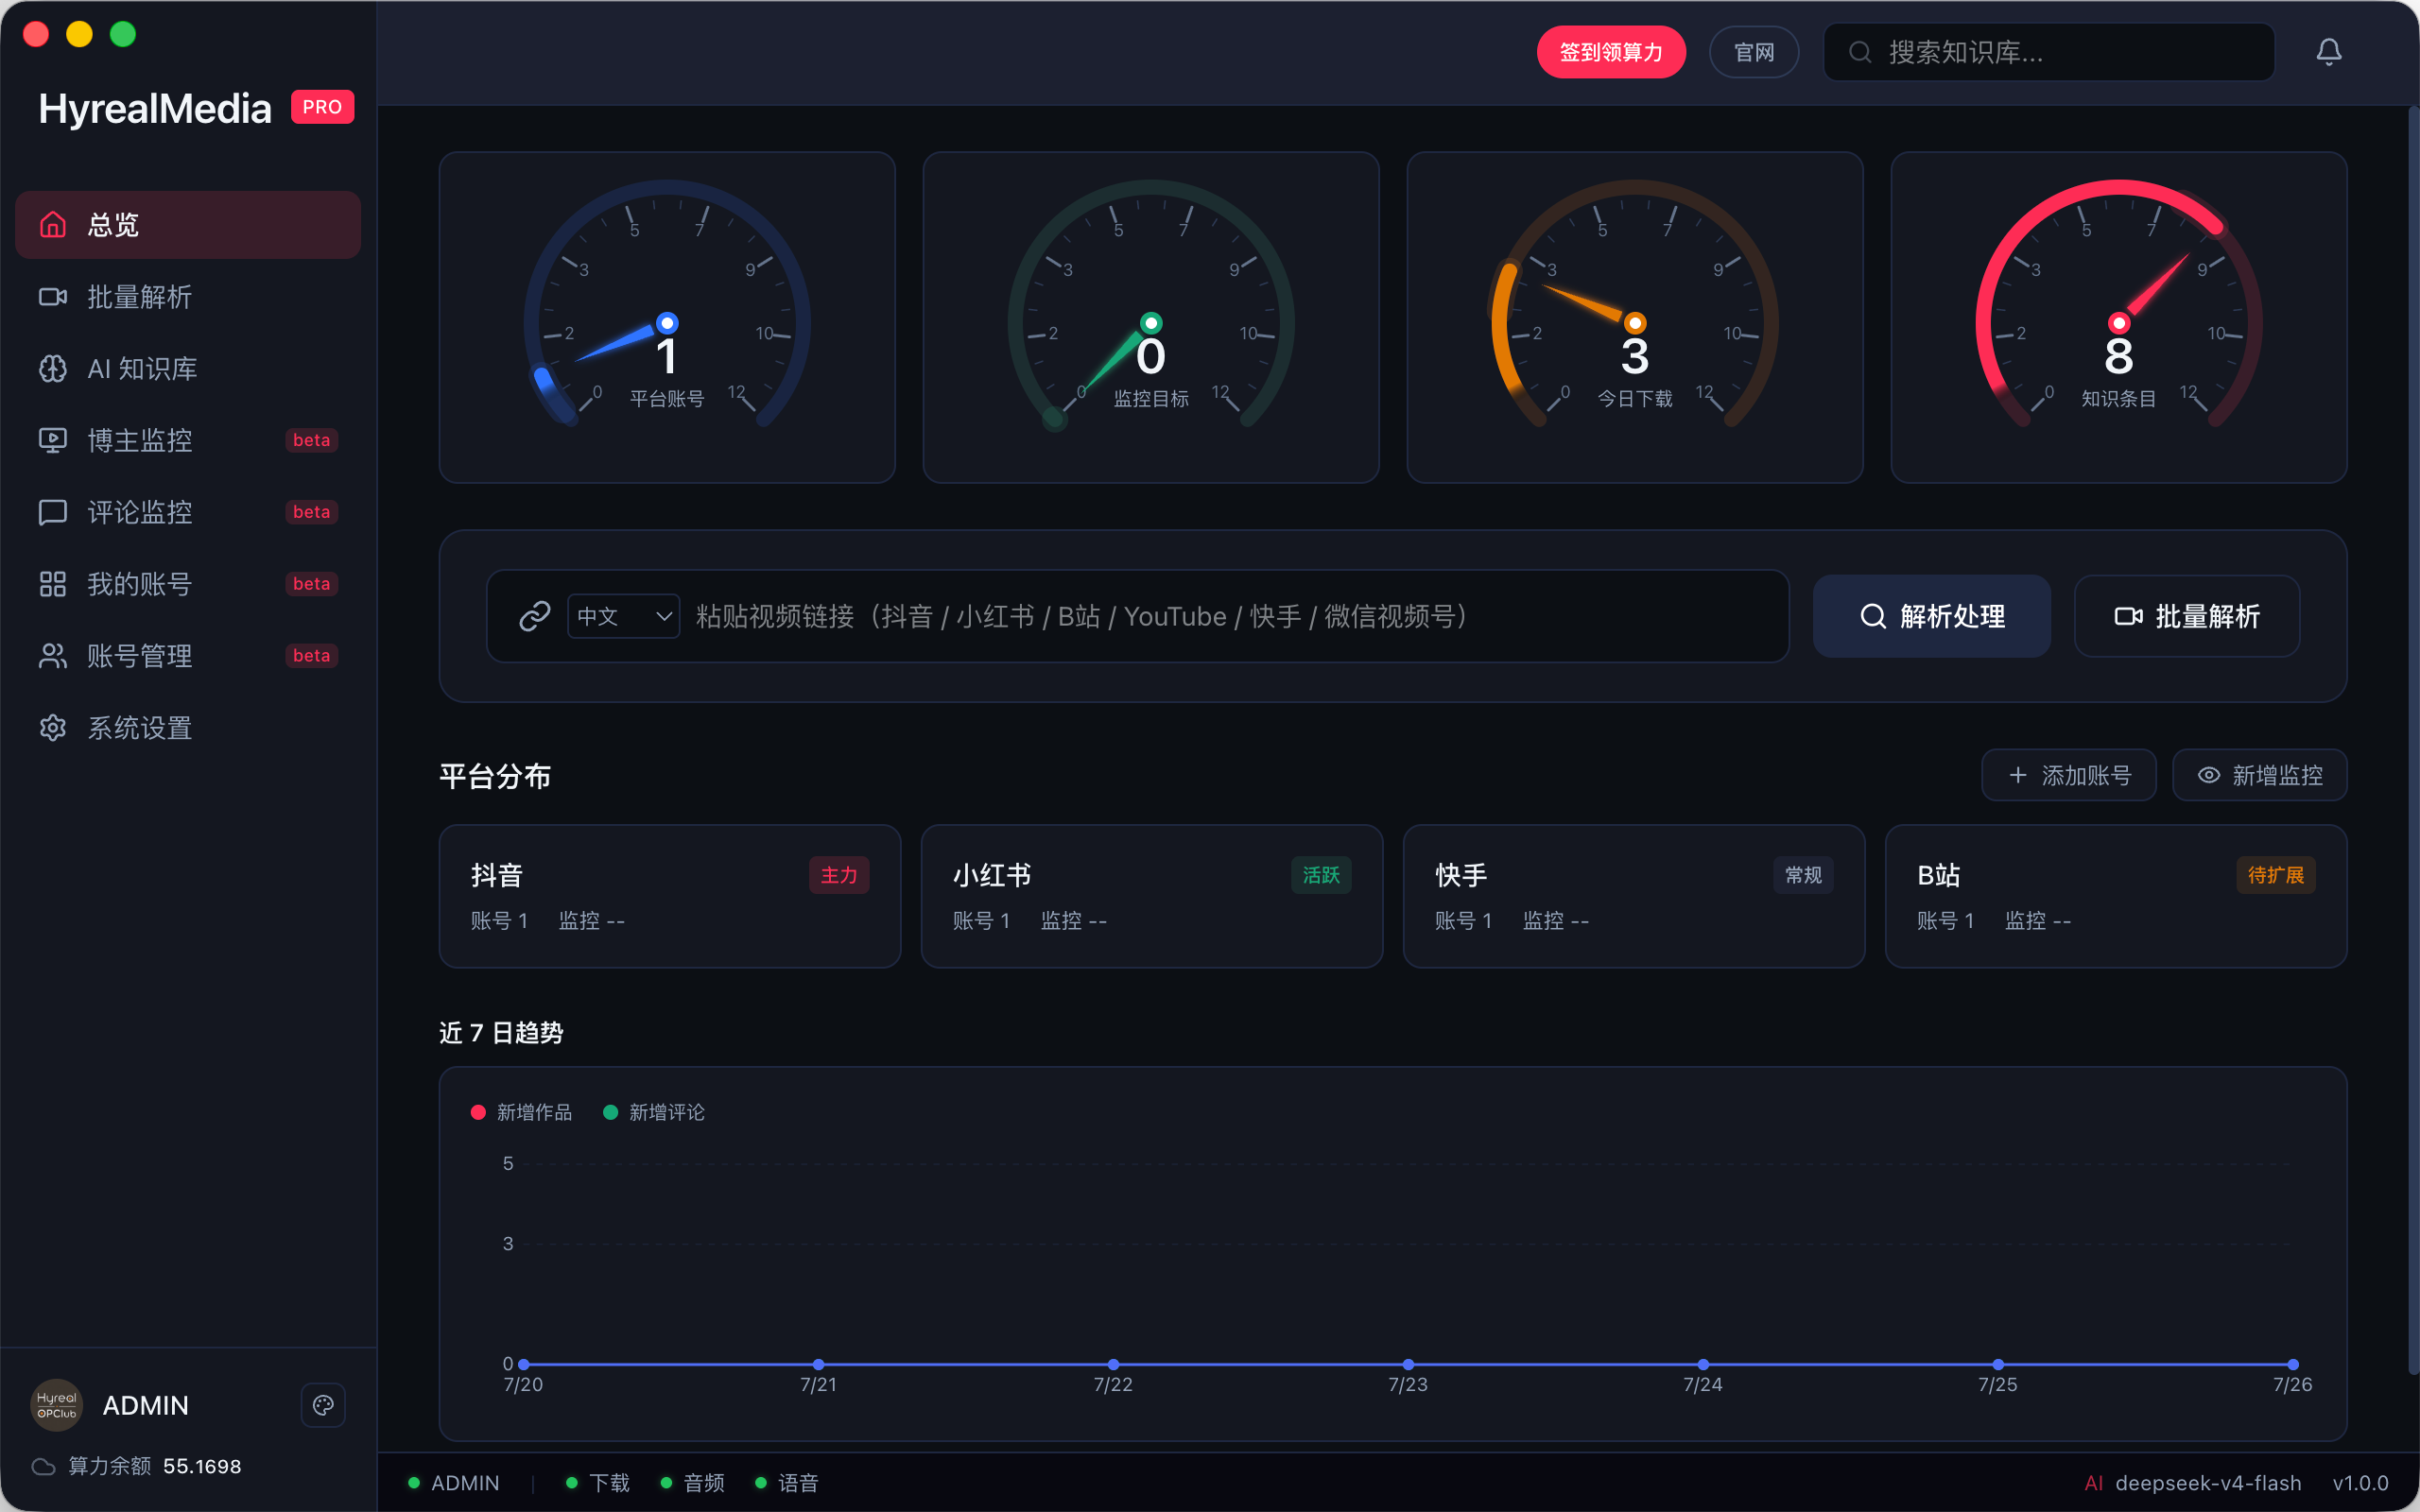Click the gear icon beside 系统设置
The image size is (2420, 1512).
pos(53,728)
